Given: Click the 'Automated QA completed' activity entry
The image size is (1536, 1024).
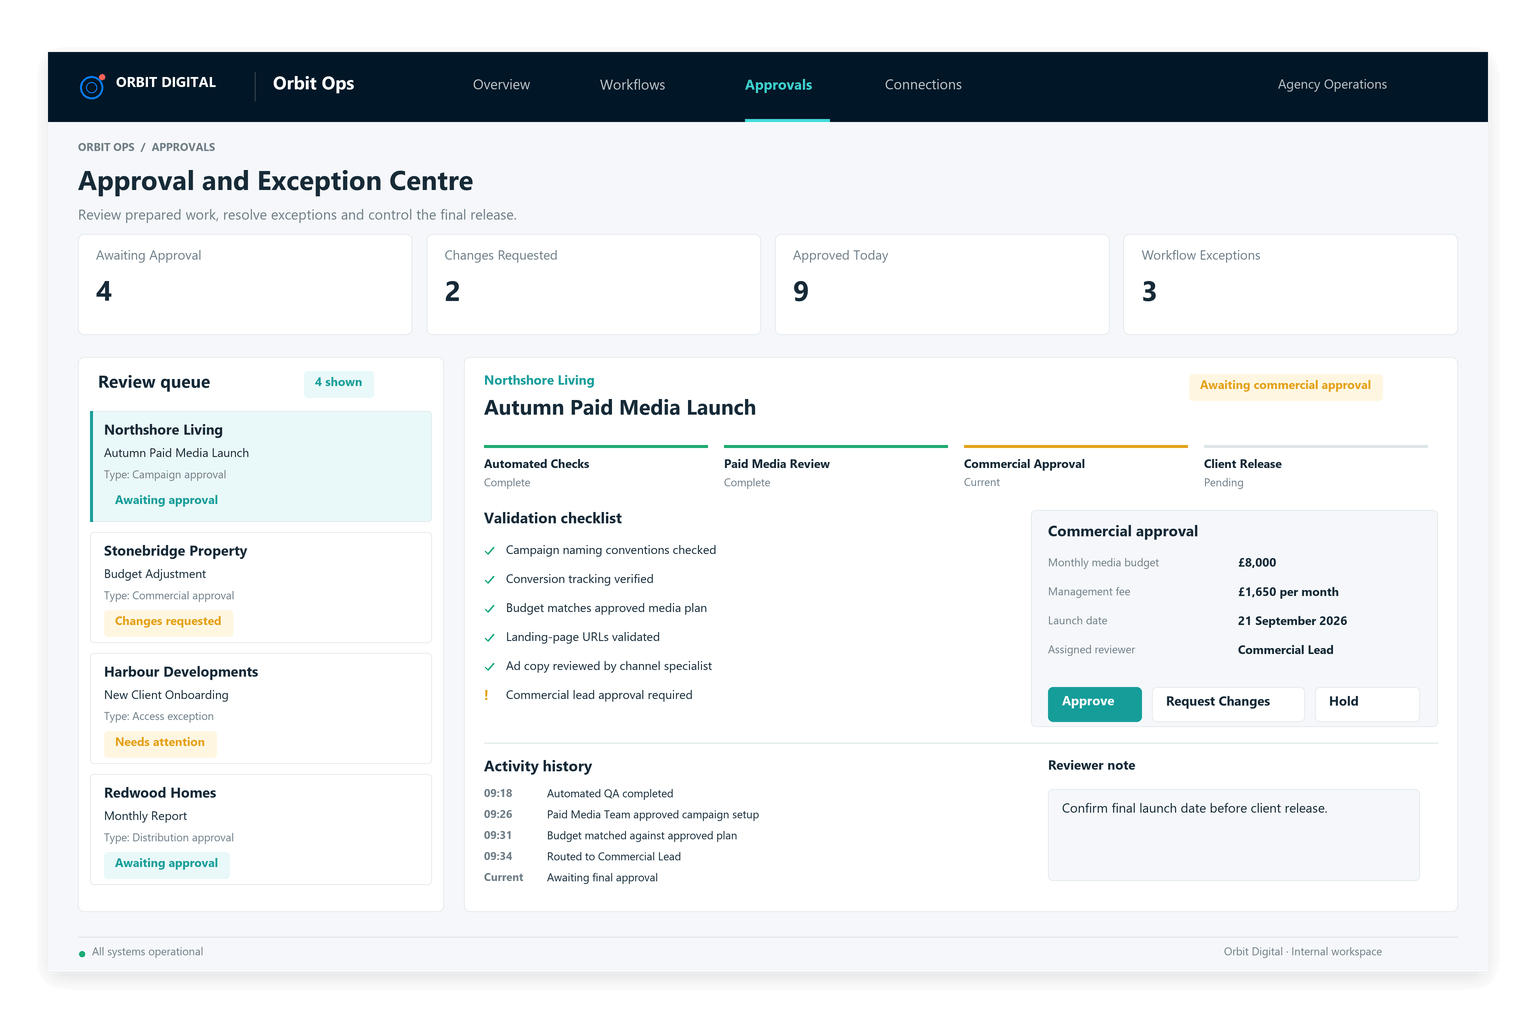Looking at the screenshot, I should coord(610,794).
